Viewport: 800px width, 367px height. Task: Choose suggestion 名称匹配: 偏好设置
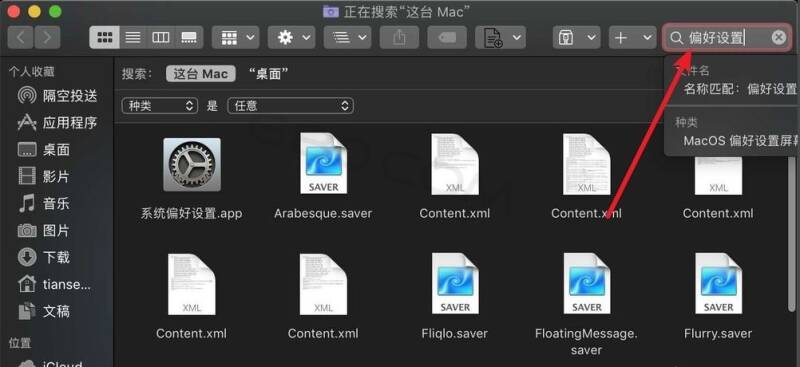pyautogui.click(x=740, y=89)
